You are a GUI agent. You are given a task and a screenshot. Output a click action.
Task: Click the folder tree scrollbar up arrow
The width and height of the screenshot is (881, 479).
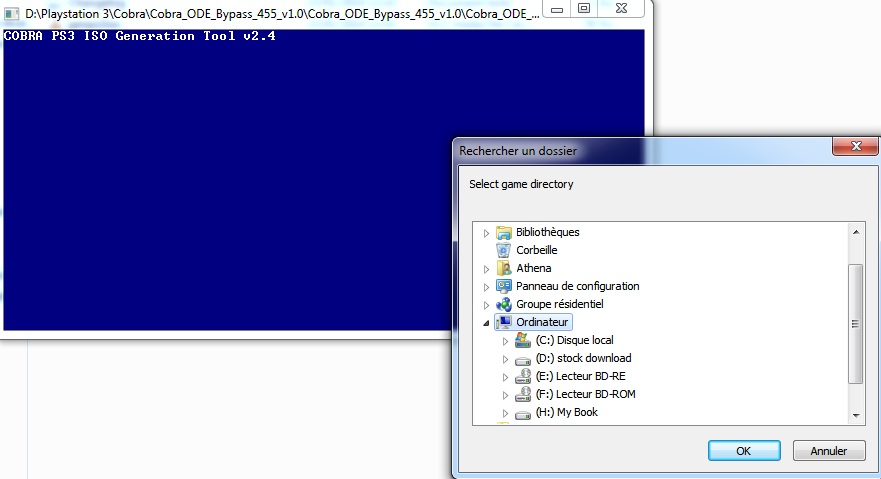click(856, 231)
